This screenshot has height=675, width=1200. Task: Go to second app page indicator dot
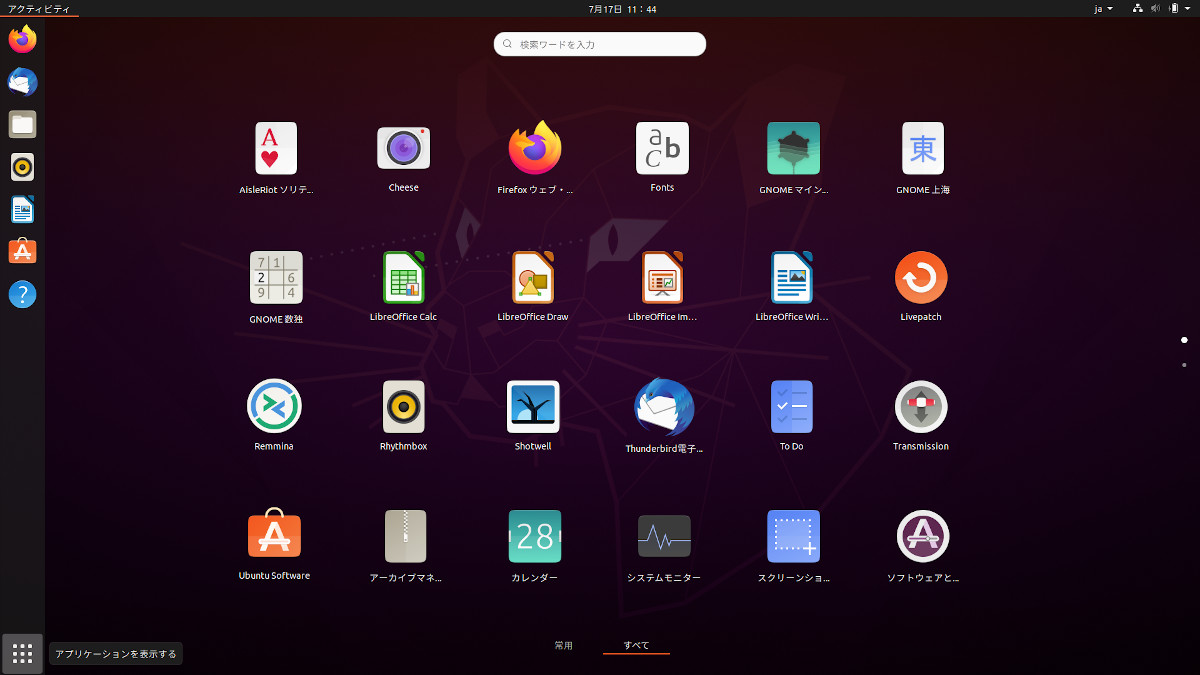point(1184,364)
